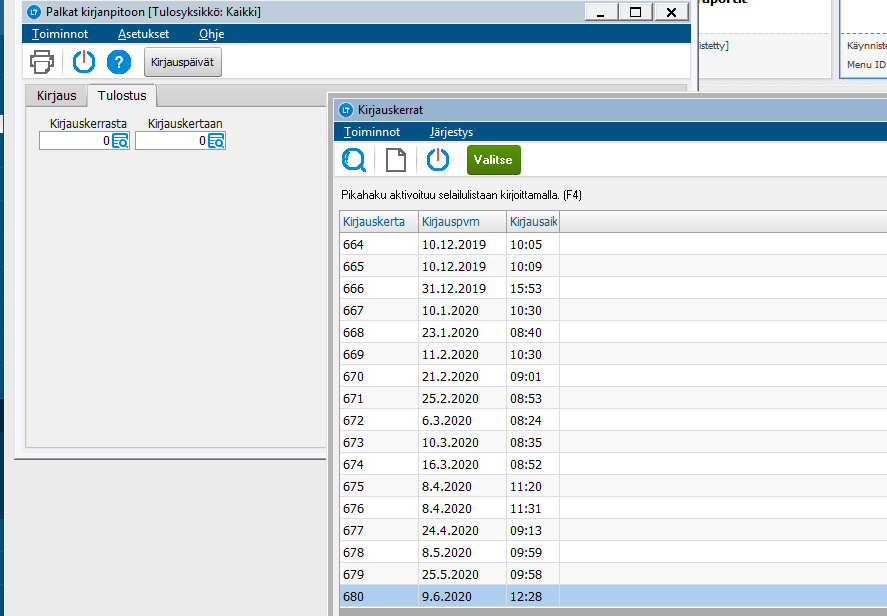This screenshot has width=887, height=616.
Task: Open Toiminnot menu in Kirjauskerrat window
Action: (372, 132)
